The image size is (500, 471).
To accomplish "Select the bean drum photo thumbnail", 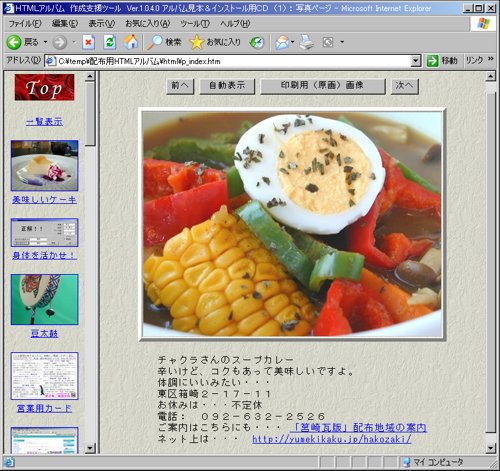I will click(x=44, y=299).
